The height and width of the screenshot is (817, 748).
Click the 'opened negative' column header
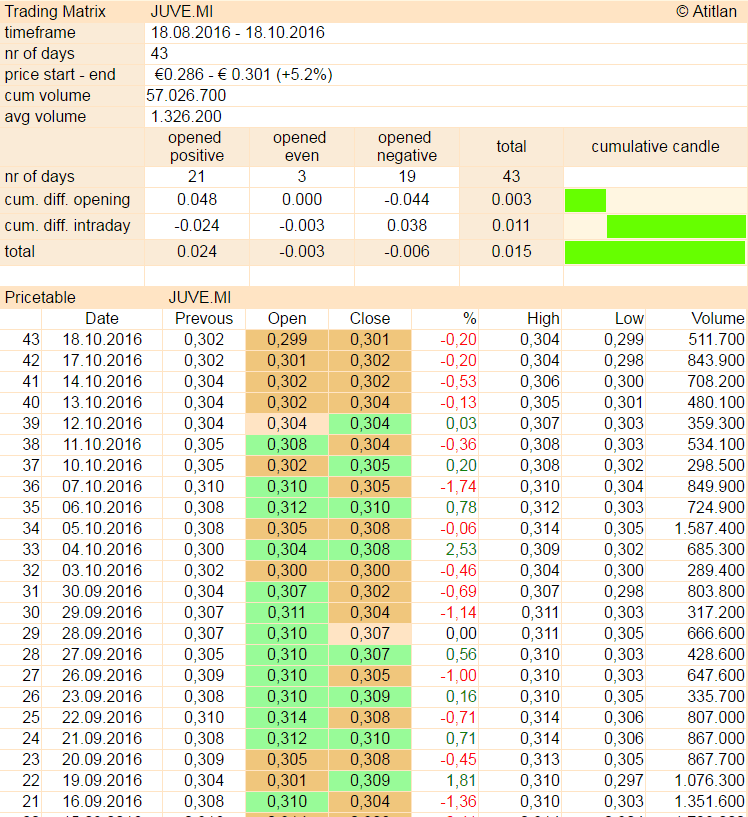406,146
